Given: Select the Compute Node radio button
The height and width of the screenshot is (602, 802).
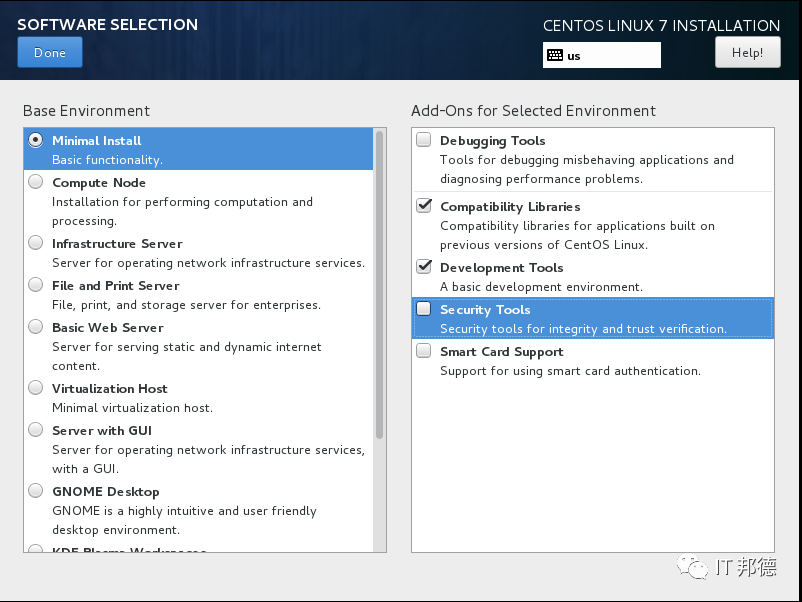Looking at the screenshot, I should (36, 182).
